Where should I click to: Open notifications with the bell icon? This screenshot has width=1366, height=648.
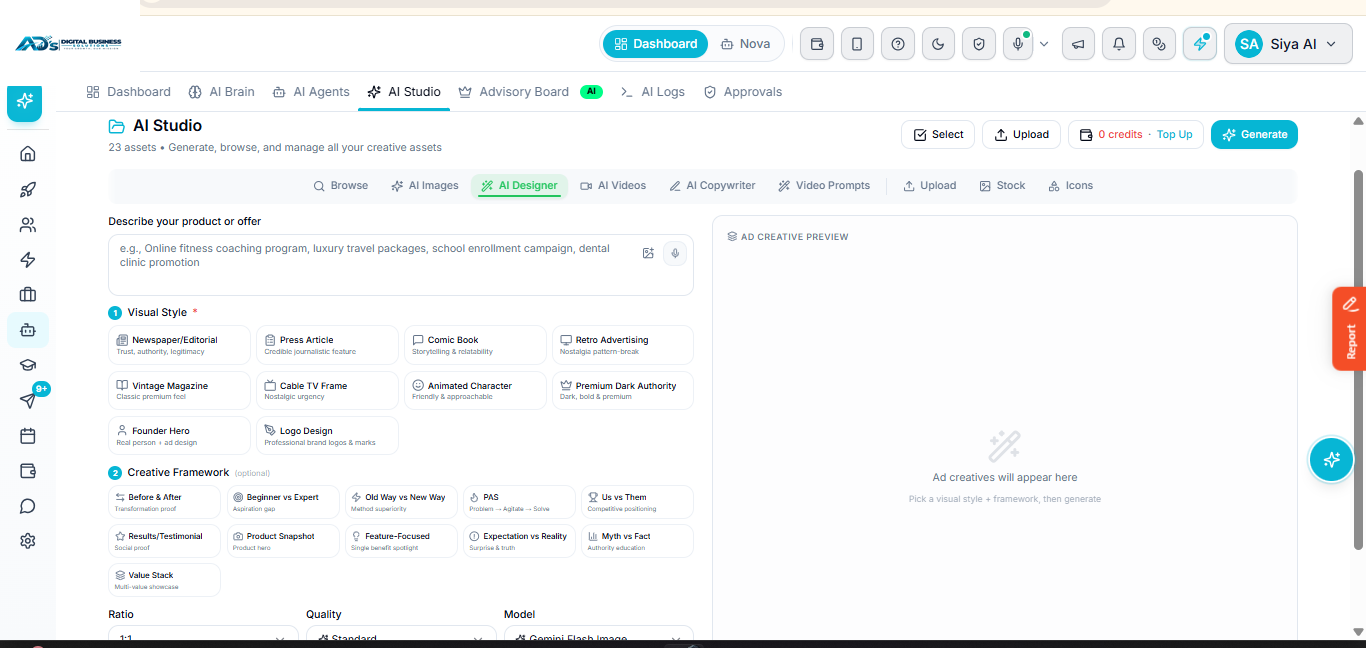[x=1119, y=44]
